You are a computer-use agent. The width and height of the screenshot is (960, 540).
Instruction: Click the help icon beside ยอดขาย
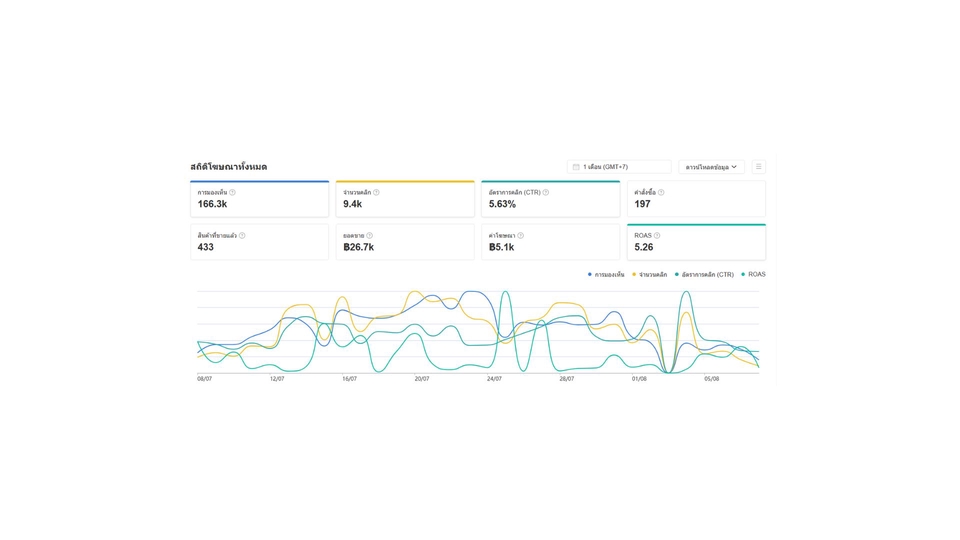pos(370,236)
